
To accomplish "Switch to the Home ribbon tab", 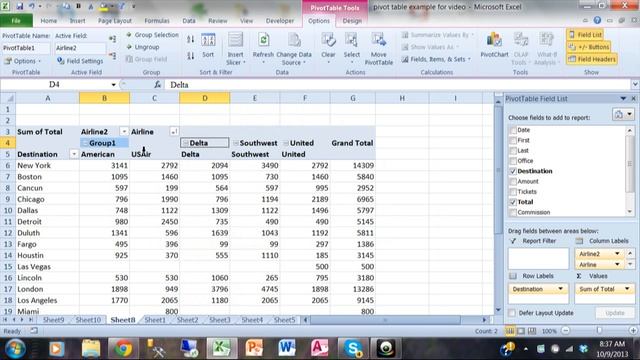I will (x=49, y=20).
